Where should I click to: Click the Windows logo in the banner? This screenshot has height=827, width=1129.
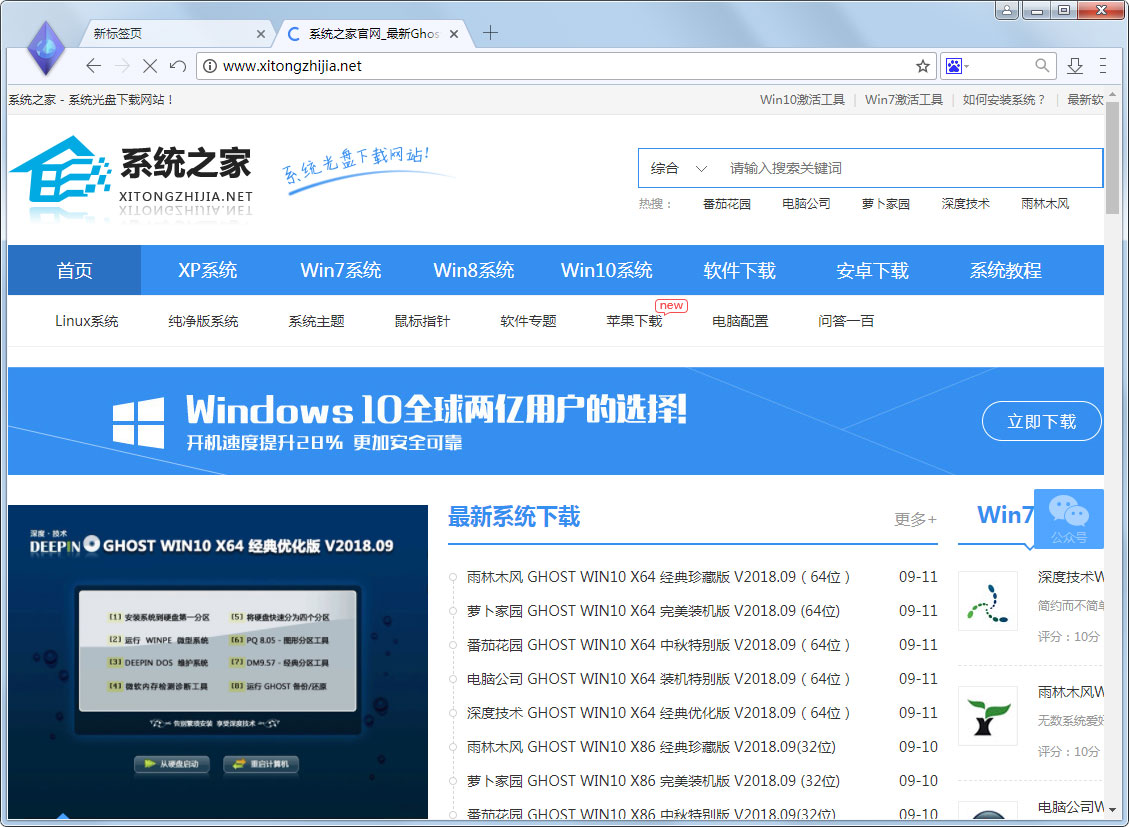click(138, 422)
